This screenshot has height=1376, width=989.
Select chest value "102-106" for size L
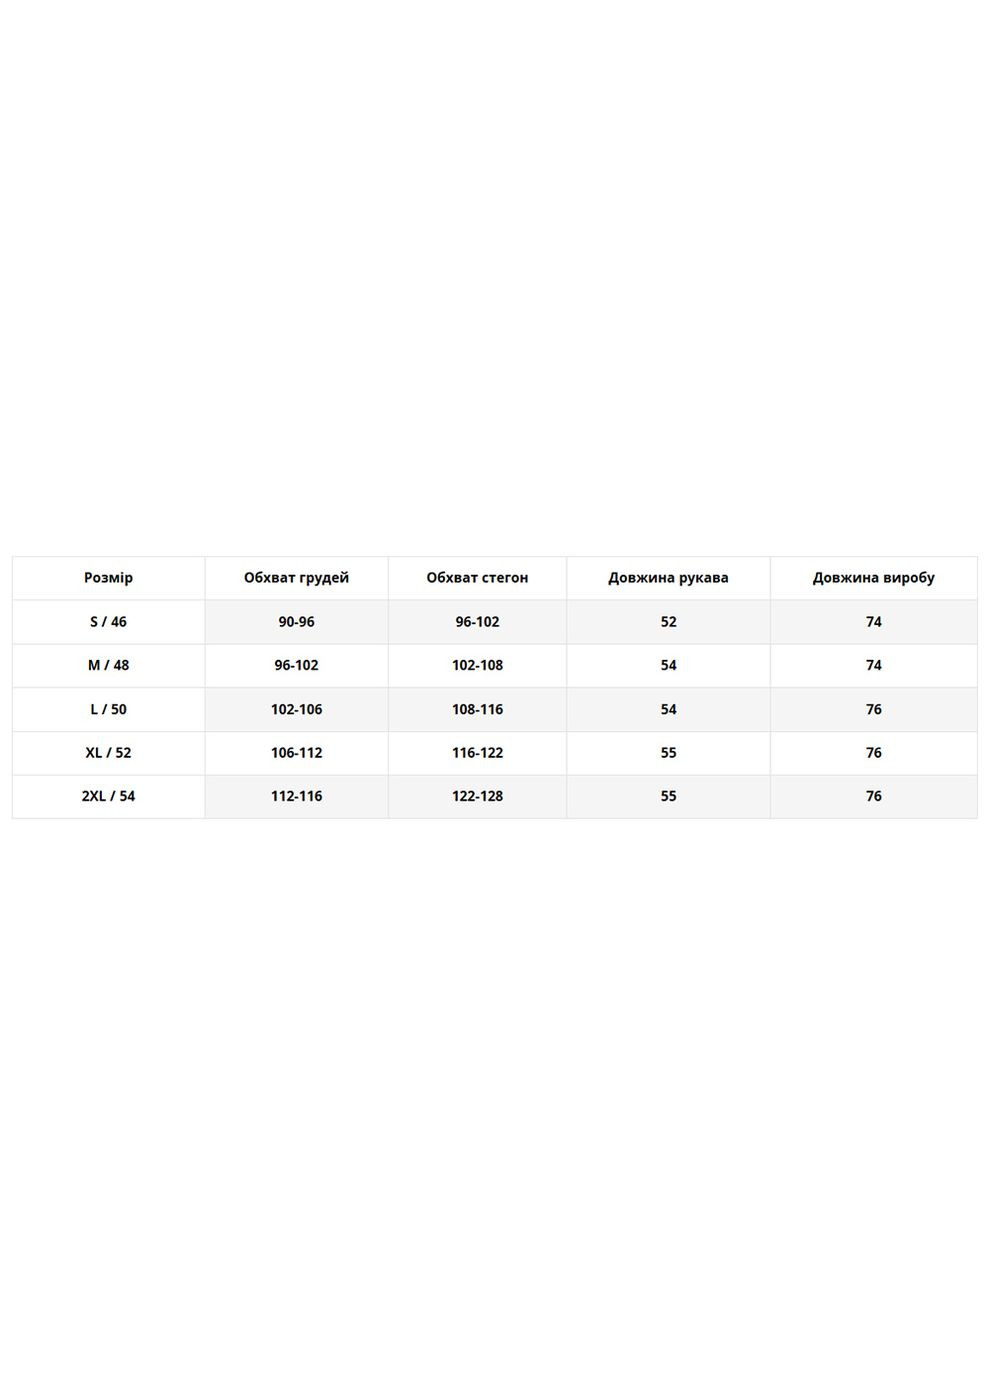296,709
